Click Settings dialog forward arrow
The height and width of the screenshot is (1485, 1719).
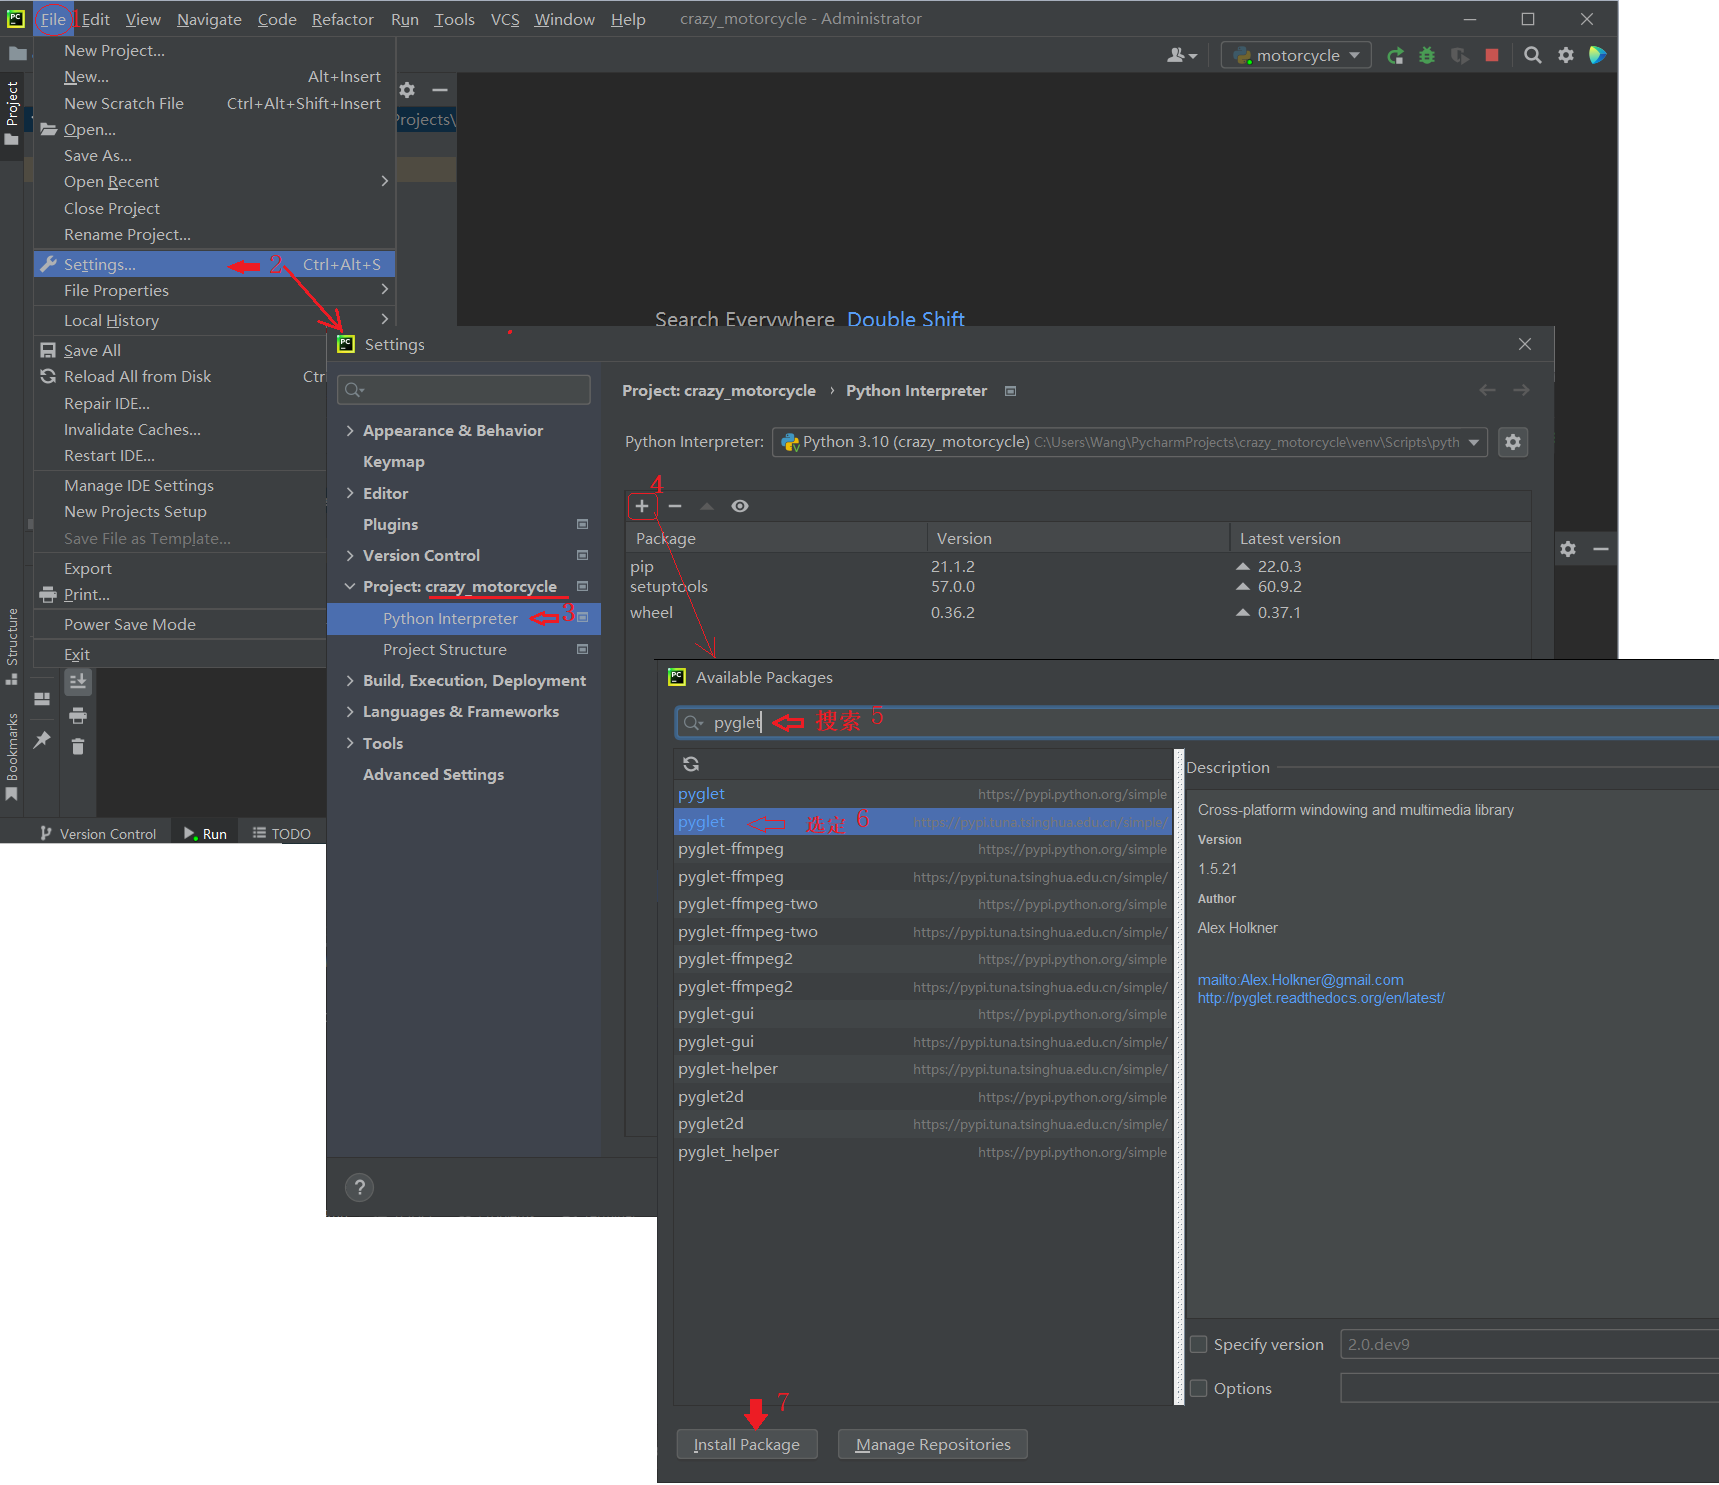click(1521, 390)
